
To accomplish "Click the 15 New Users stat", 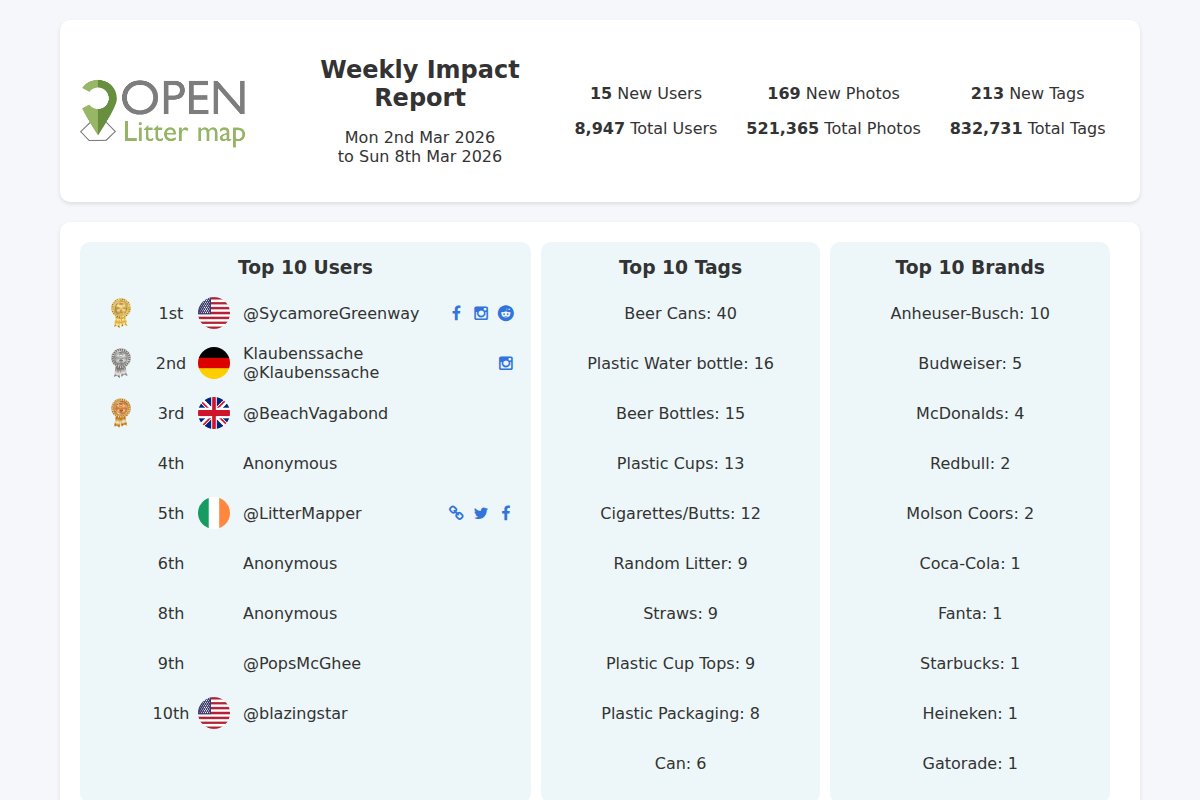I will 646,93.
